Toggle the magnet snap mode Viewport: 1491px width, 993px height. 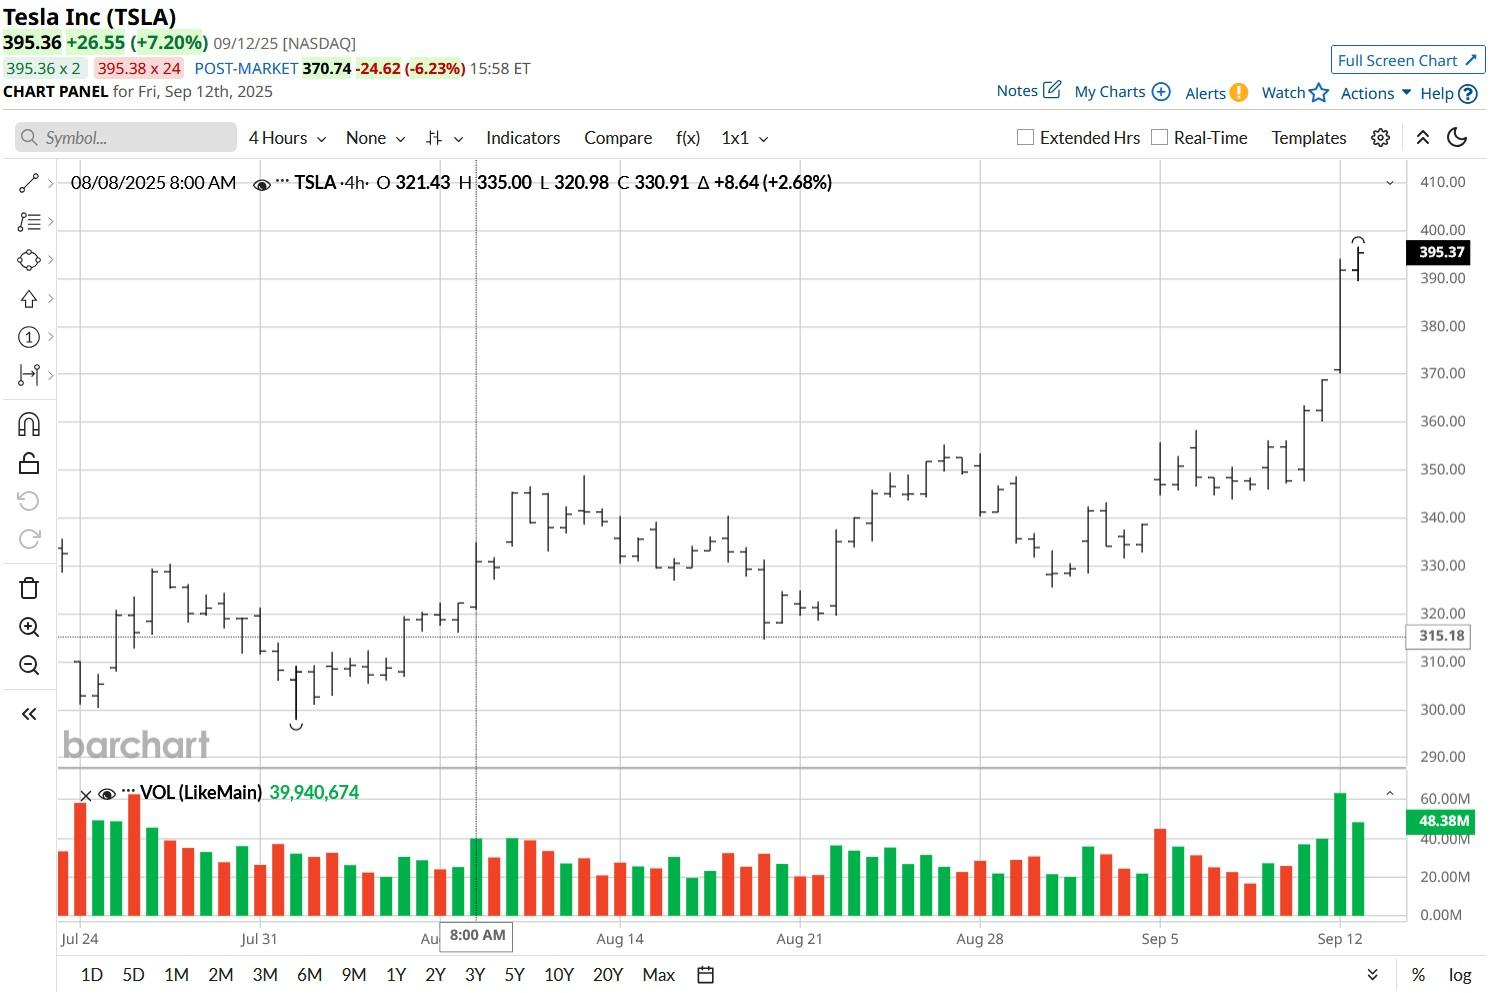tap(28, 424)
